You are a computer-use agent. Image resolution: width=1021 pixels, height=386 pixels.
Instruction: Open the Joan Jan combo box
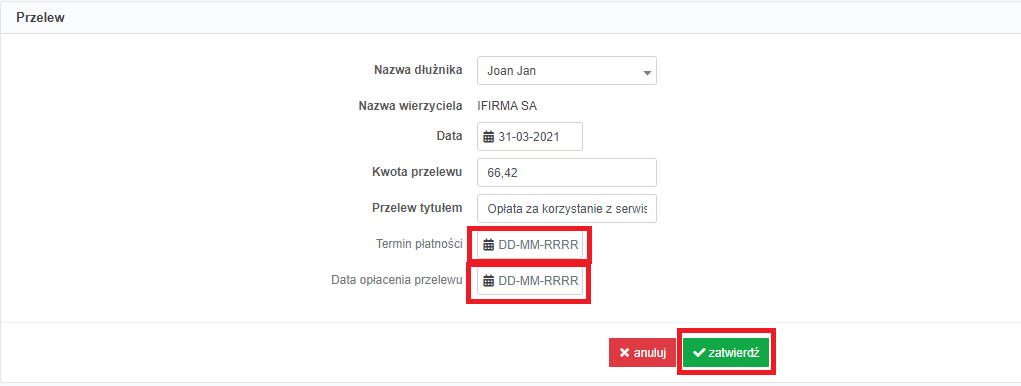pos(566,71)
